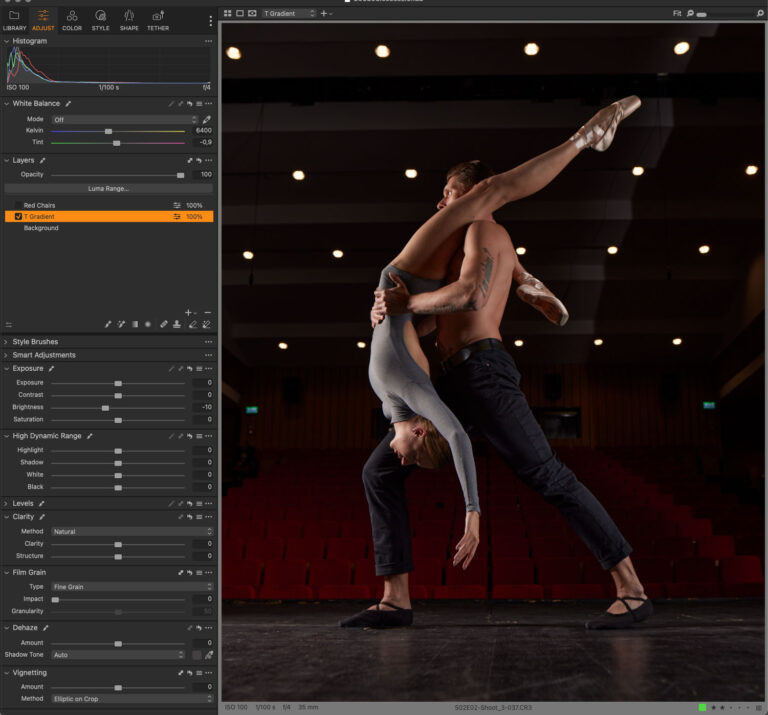This screenshot has width=768, height=715.
Task: Disable the T Gradient layer checkbox
Action: [x=18, y=216]
